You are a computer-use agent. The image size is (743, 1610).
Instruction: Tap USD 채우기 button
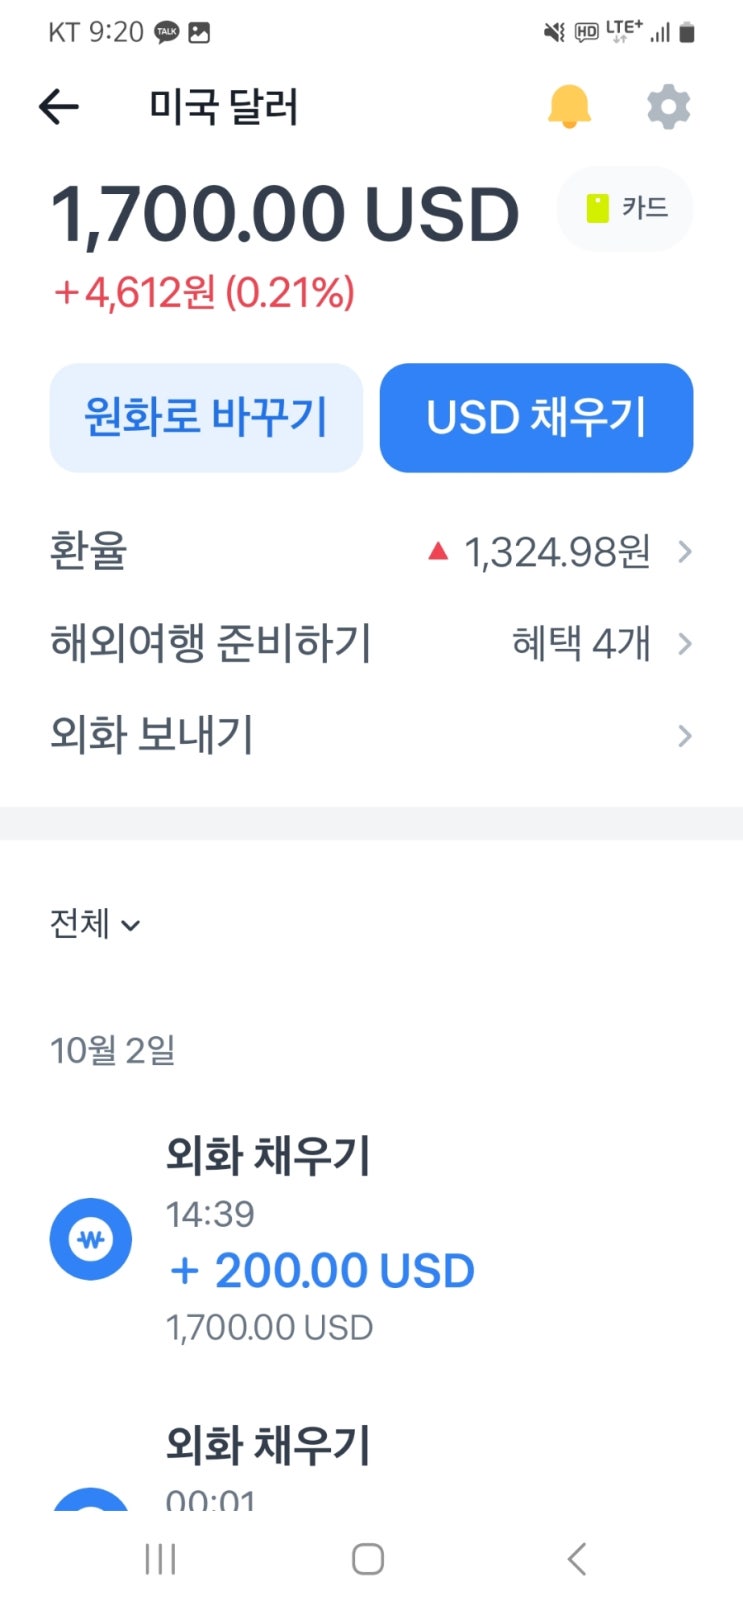click(536, 417)
